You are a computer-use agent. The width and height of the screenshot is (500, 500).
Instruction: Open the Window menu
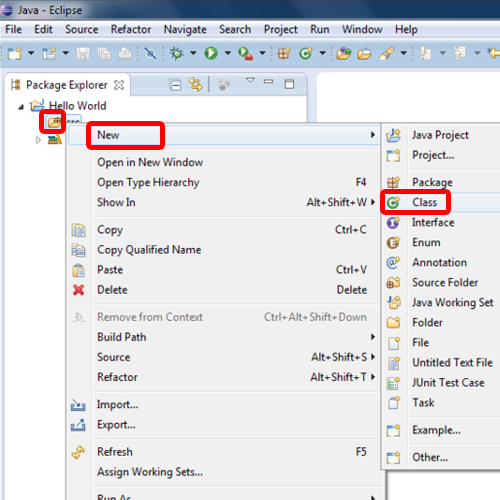362,29
